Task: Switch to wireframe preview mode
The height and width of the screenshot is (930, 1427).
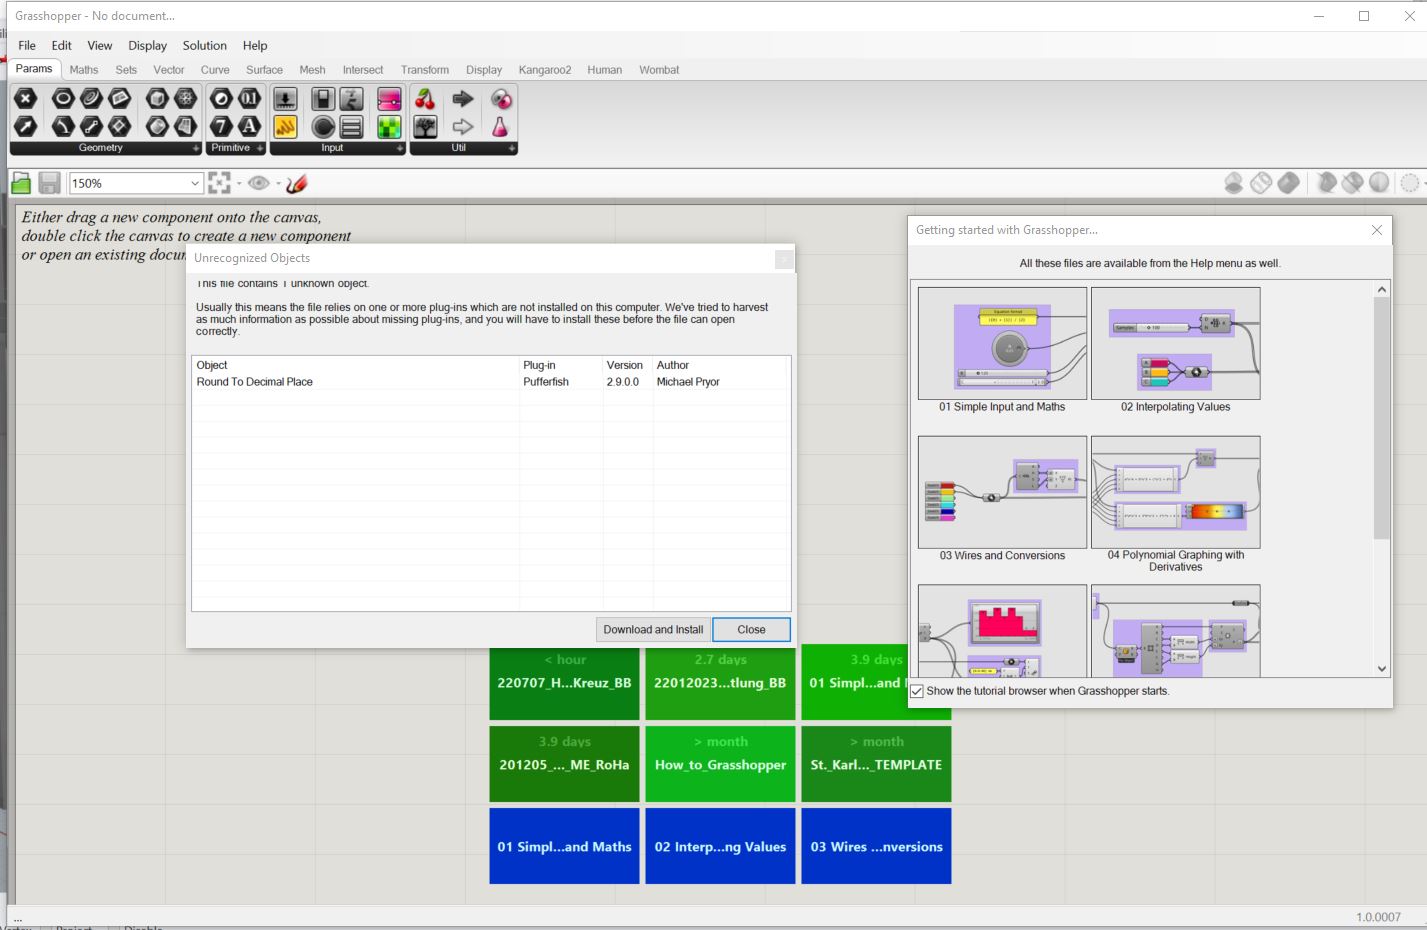Action: pos(1261,183)
